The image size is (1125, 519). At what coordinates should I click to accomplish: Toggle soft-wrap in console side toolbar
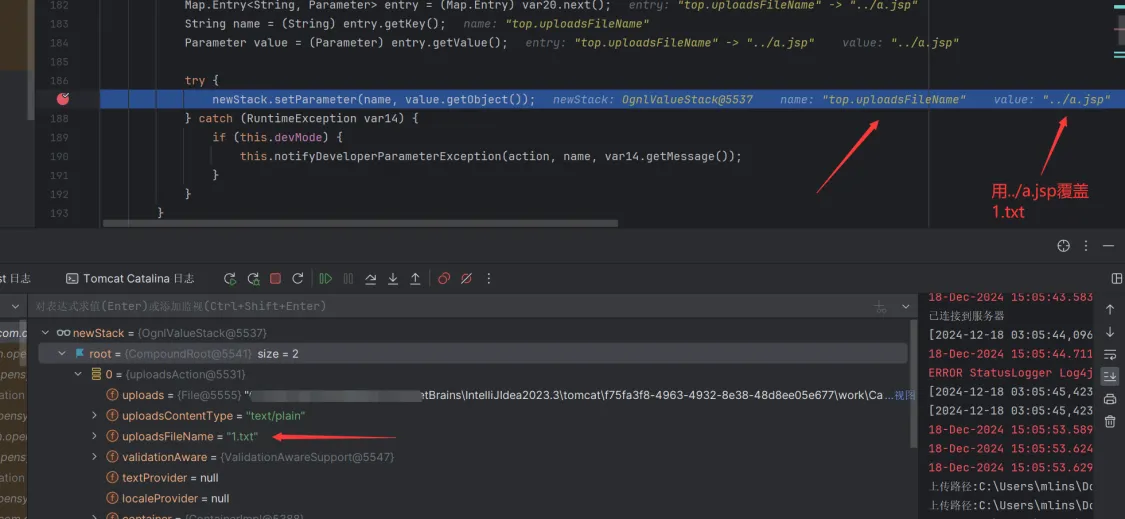(1109, 354)
